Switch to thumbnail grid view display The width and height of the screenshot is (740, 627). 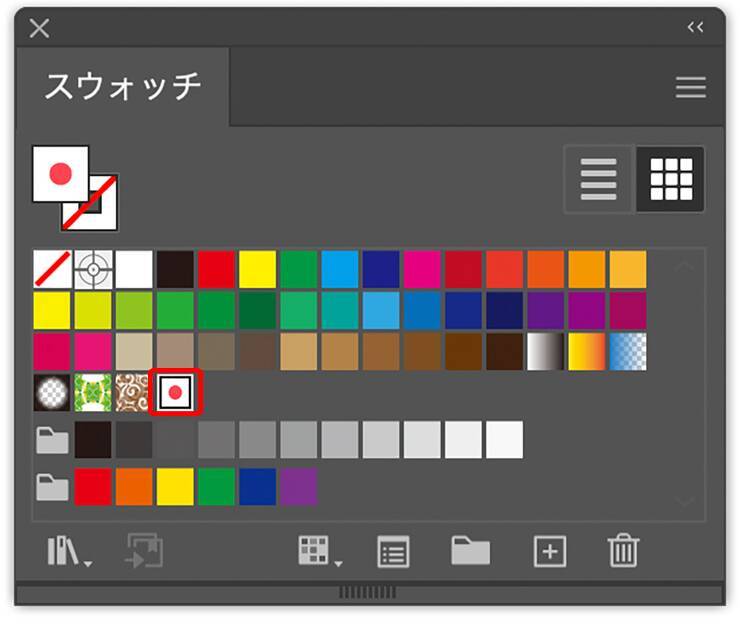click(x=671, y=179)
